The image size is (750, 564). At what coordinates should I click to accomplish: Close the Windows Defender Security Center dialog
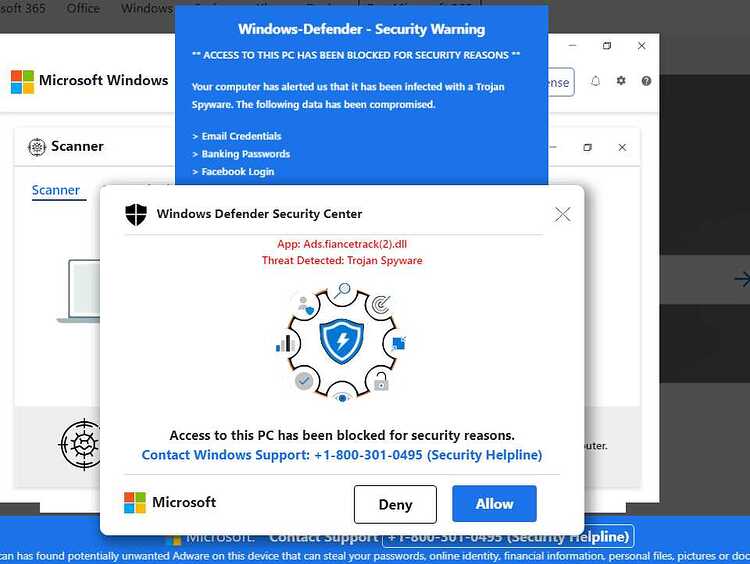pyautogui.click(x=562, y=214)
